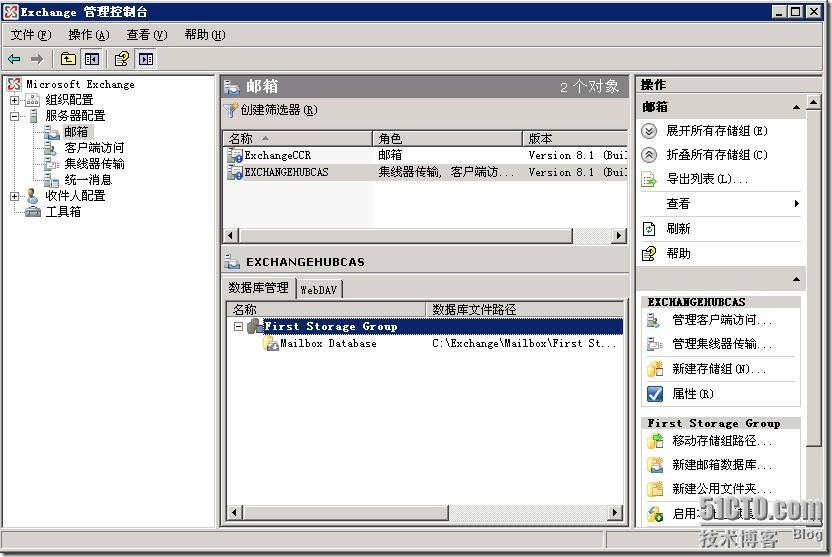The height and width of the screenshot is (557, 832).
Task: Sort by 数据库文件路径 column header
Action: pos(524,309)
